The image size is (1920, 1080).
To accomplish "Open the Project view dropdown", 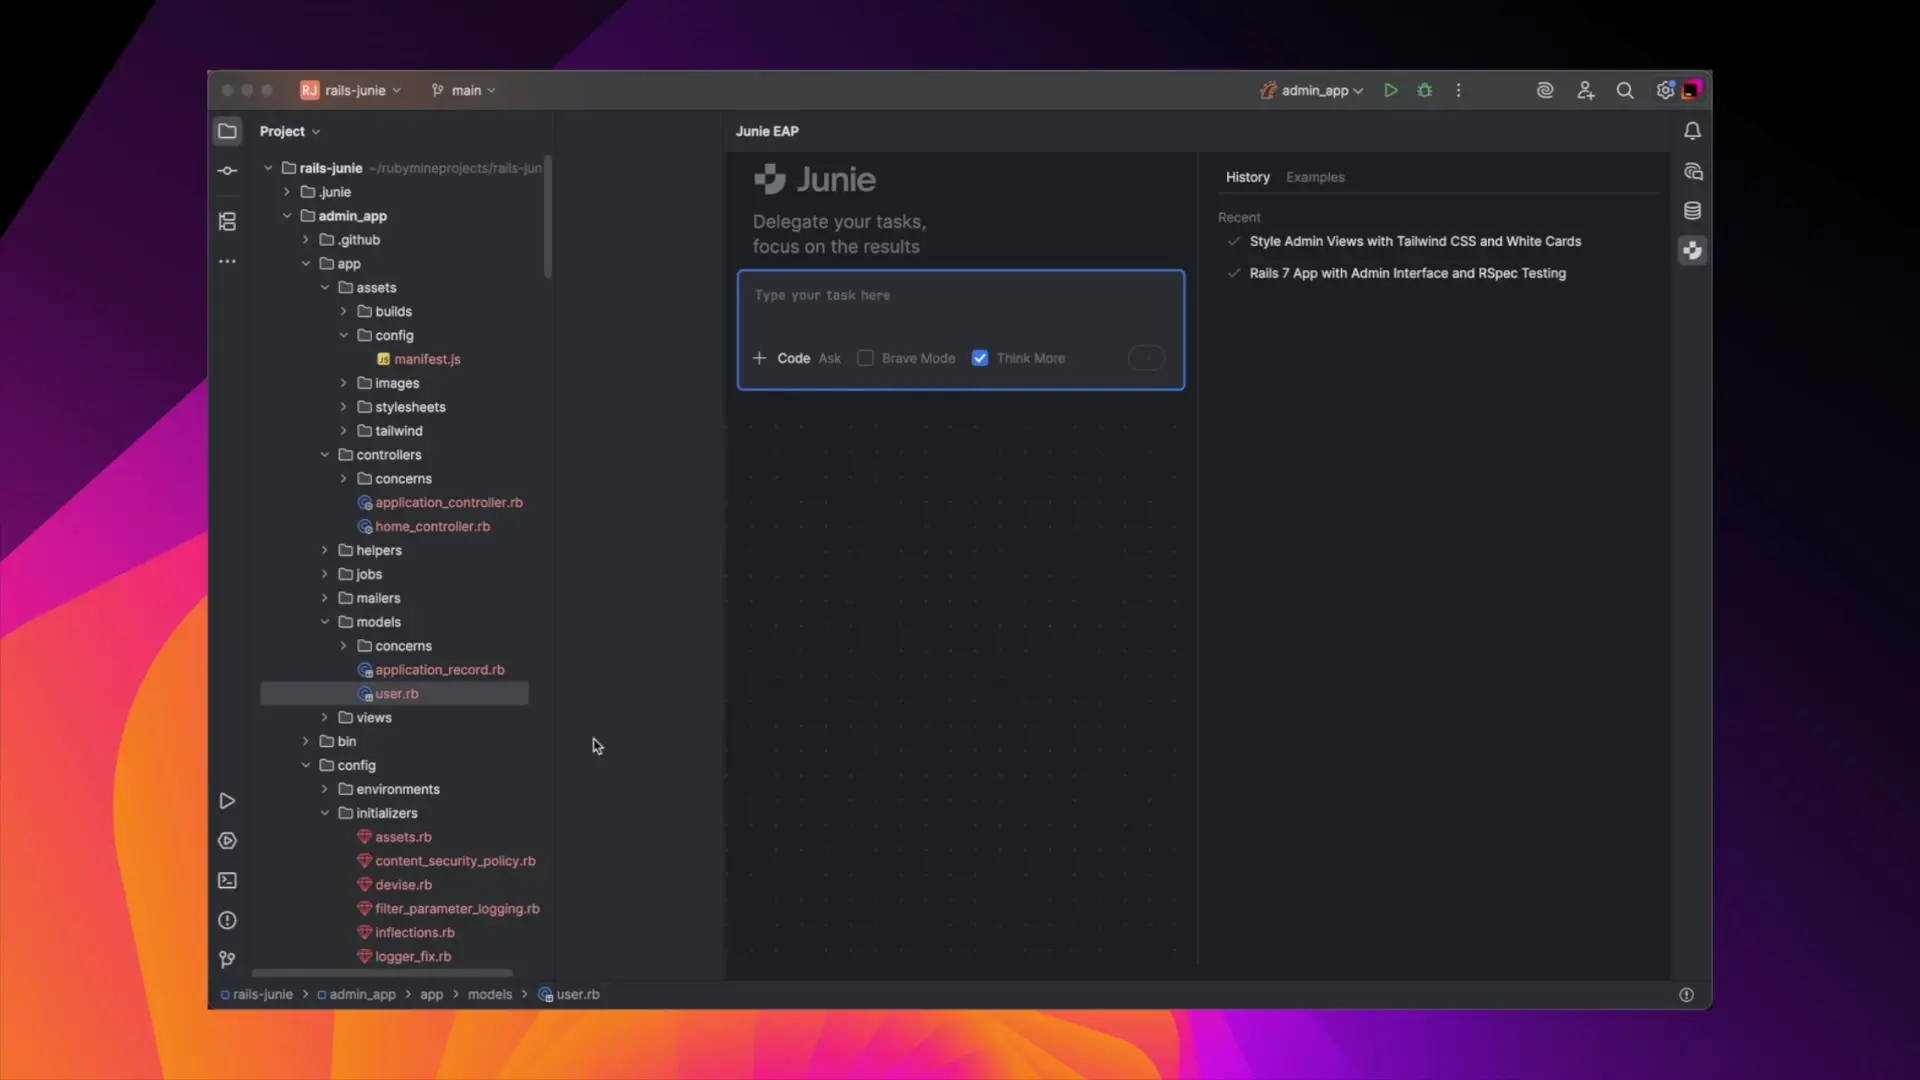I will [x=290, y=131].
